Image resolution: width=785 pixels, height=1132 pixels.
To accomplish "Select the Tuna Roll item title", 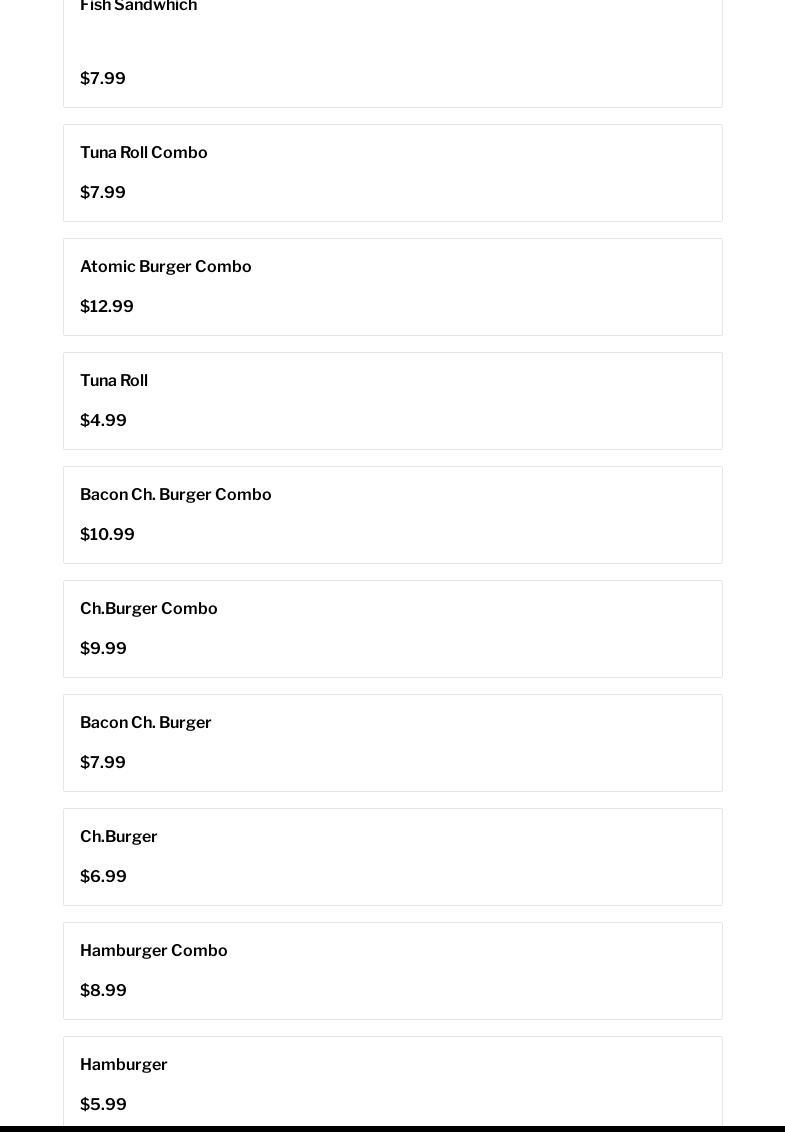I will pos(114,380).
